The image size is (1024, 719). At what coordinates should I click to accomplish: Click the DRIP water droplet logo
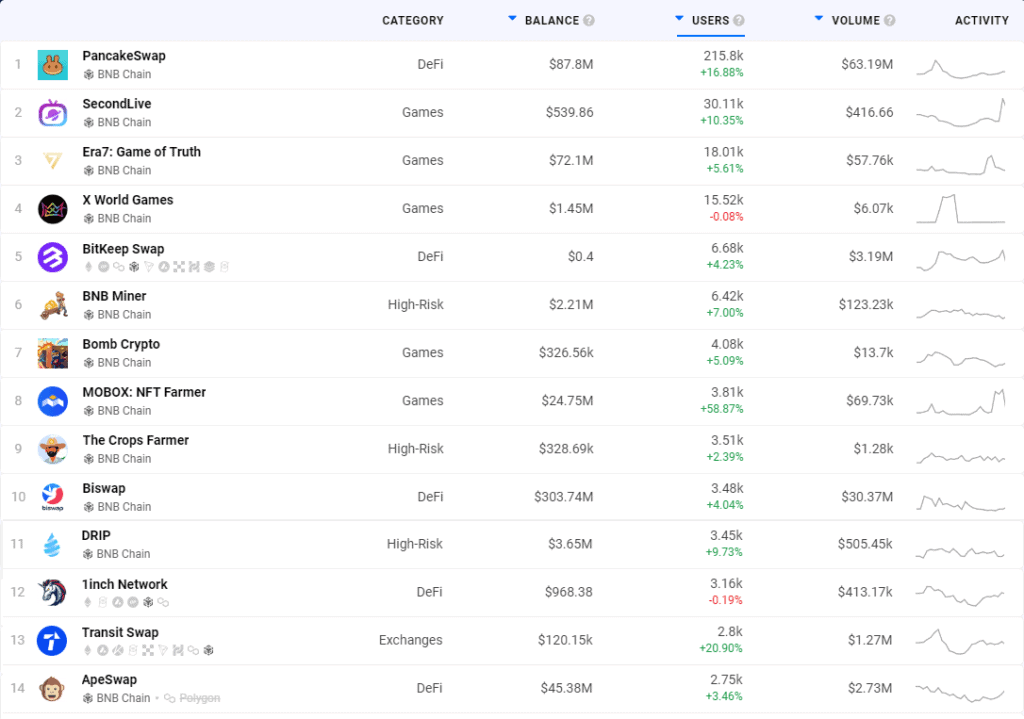52,544
